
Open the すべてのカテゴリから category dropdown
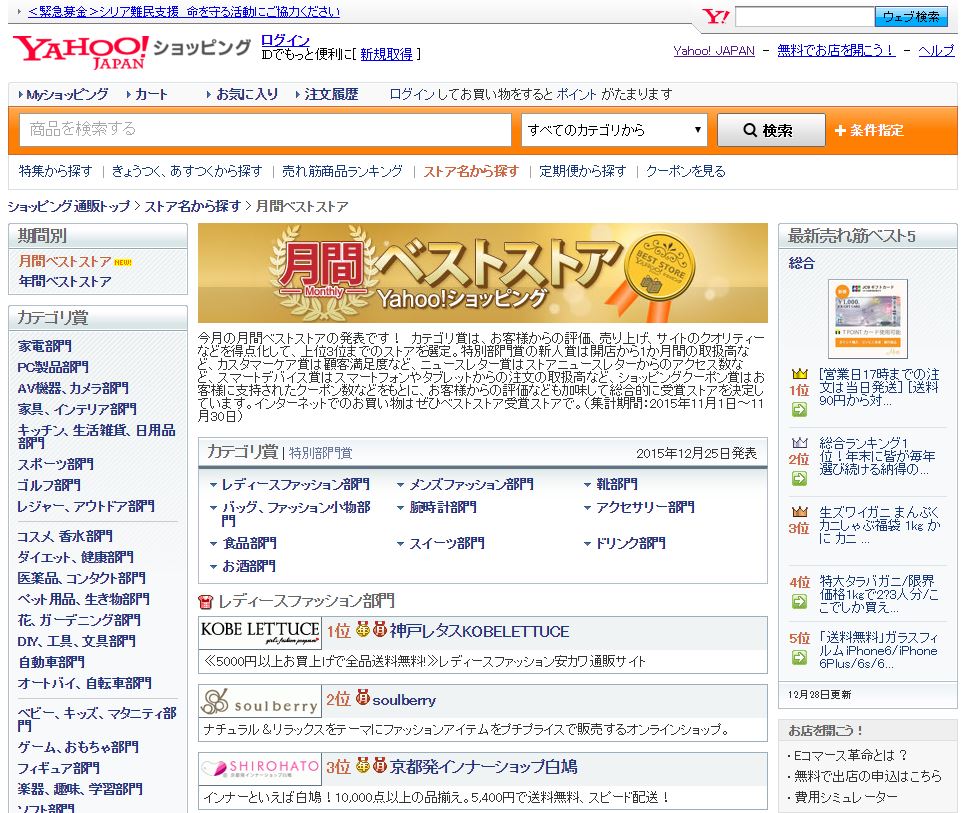(x=614, y=130)
